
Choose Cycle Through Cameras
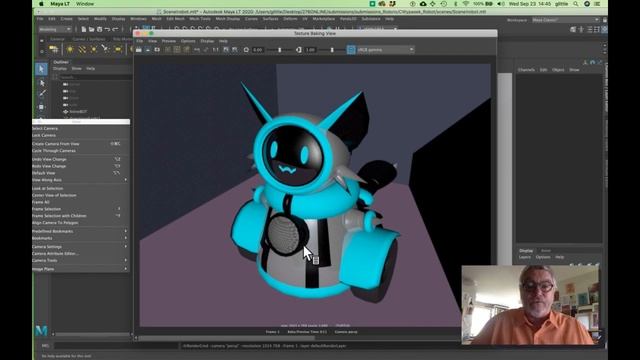coord(81,151)
